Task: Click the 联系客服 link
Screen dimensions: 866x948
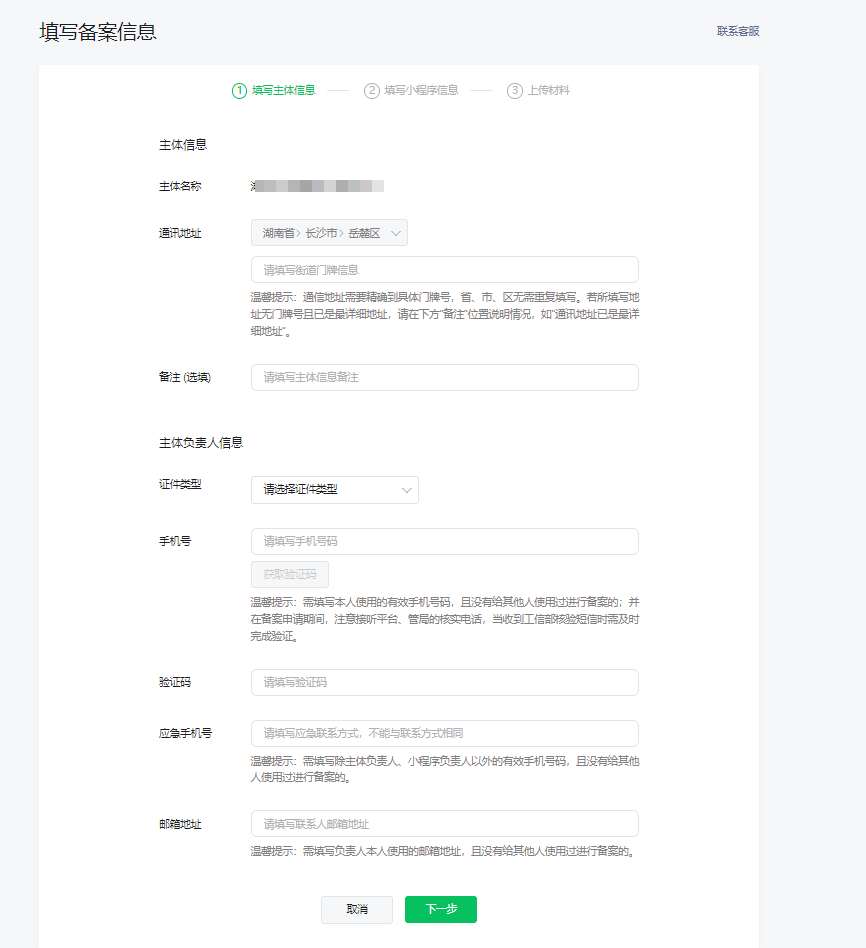Action: (737, 31)
